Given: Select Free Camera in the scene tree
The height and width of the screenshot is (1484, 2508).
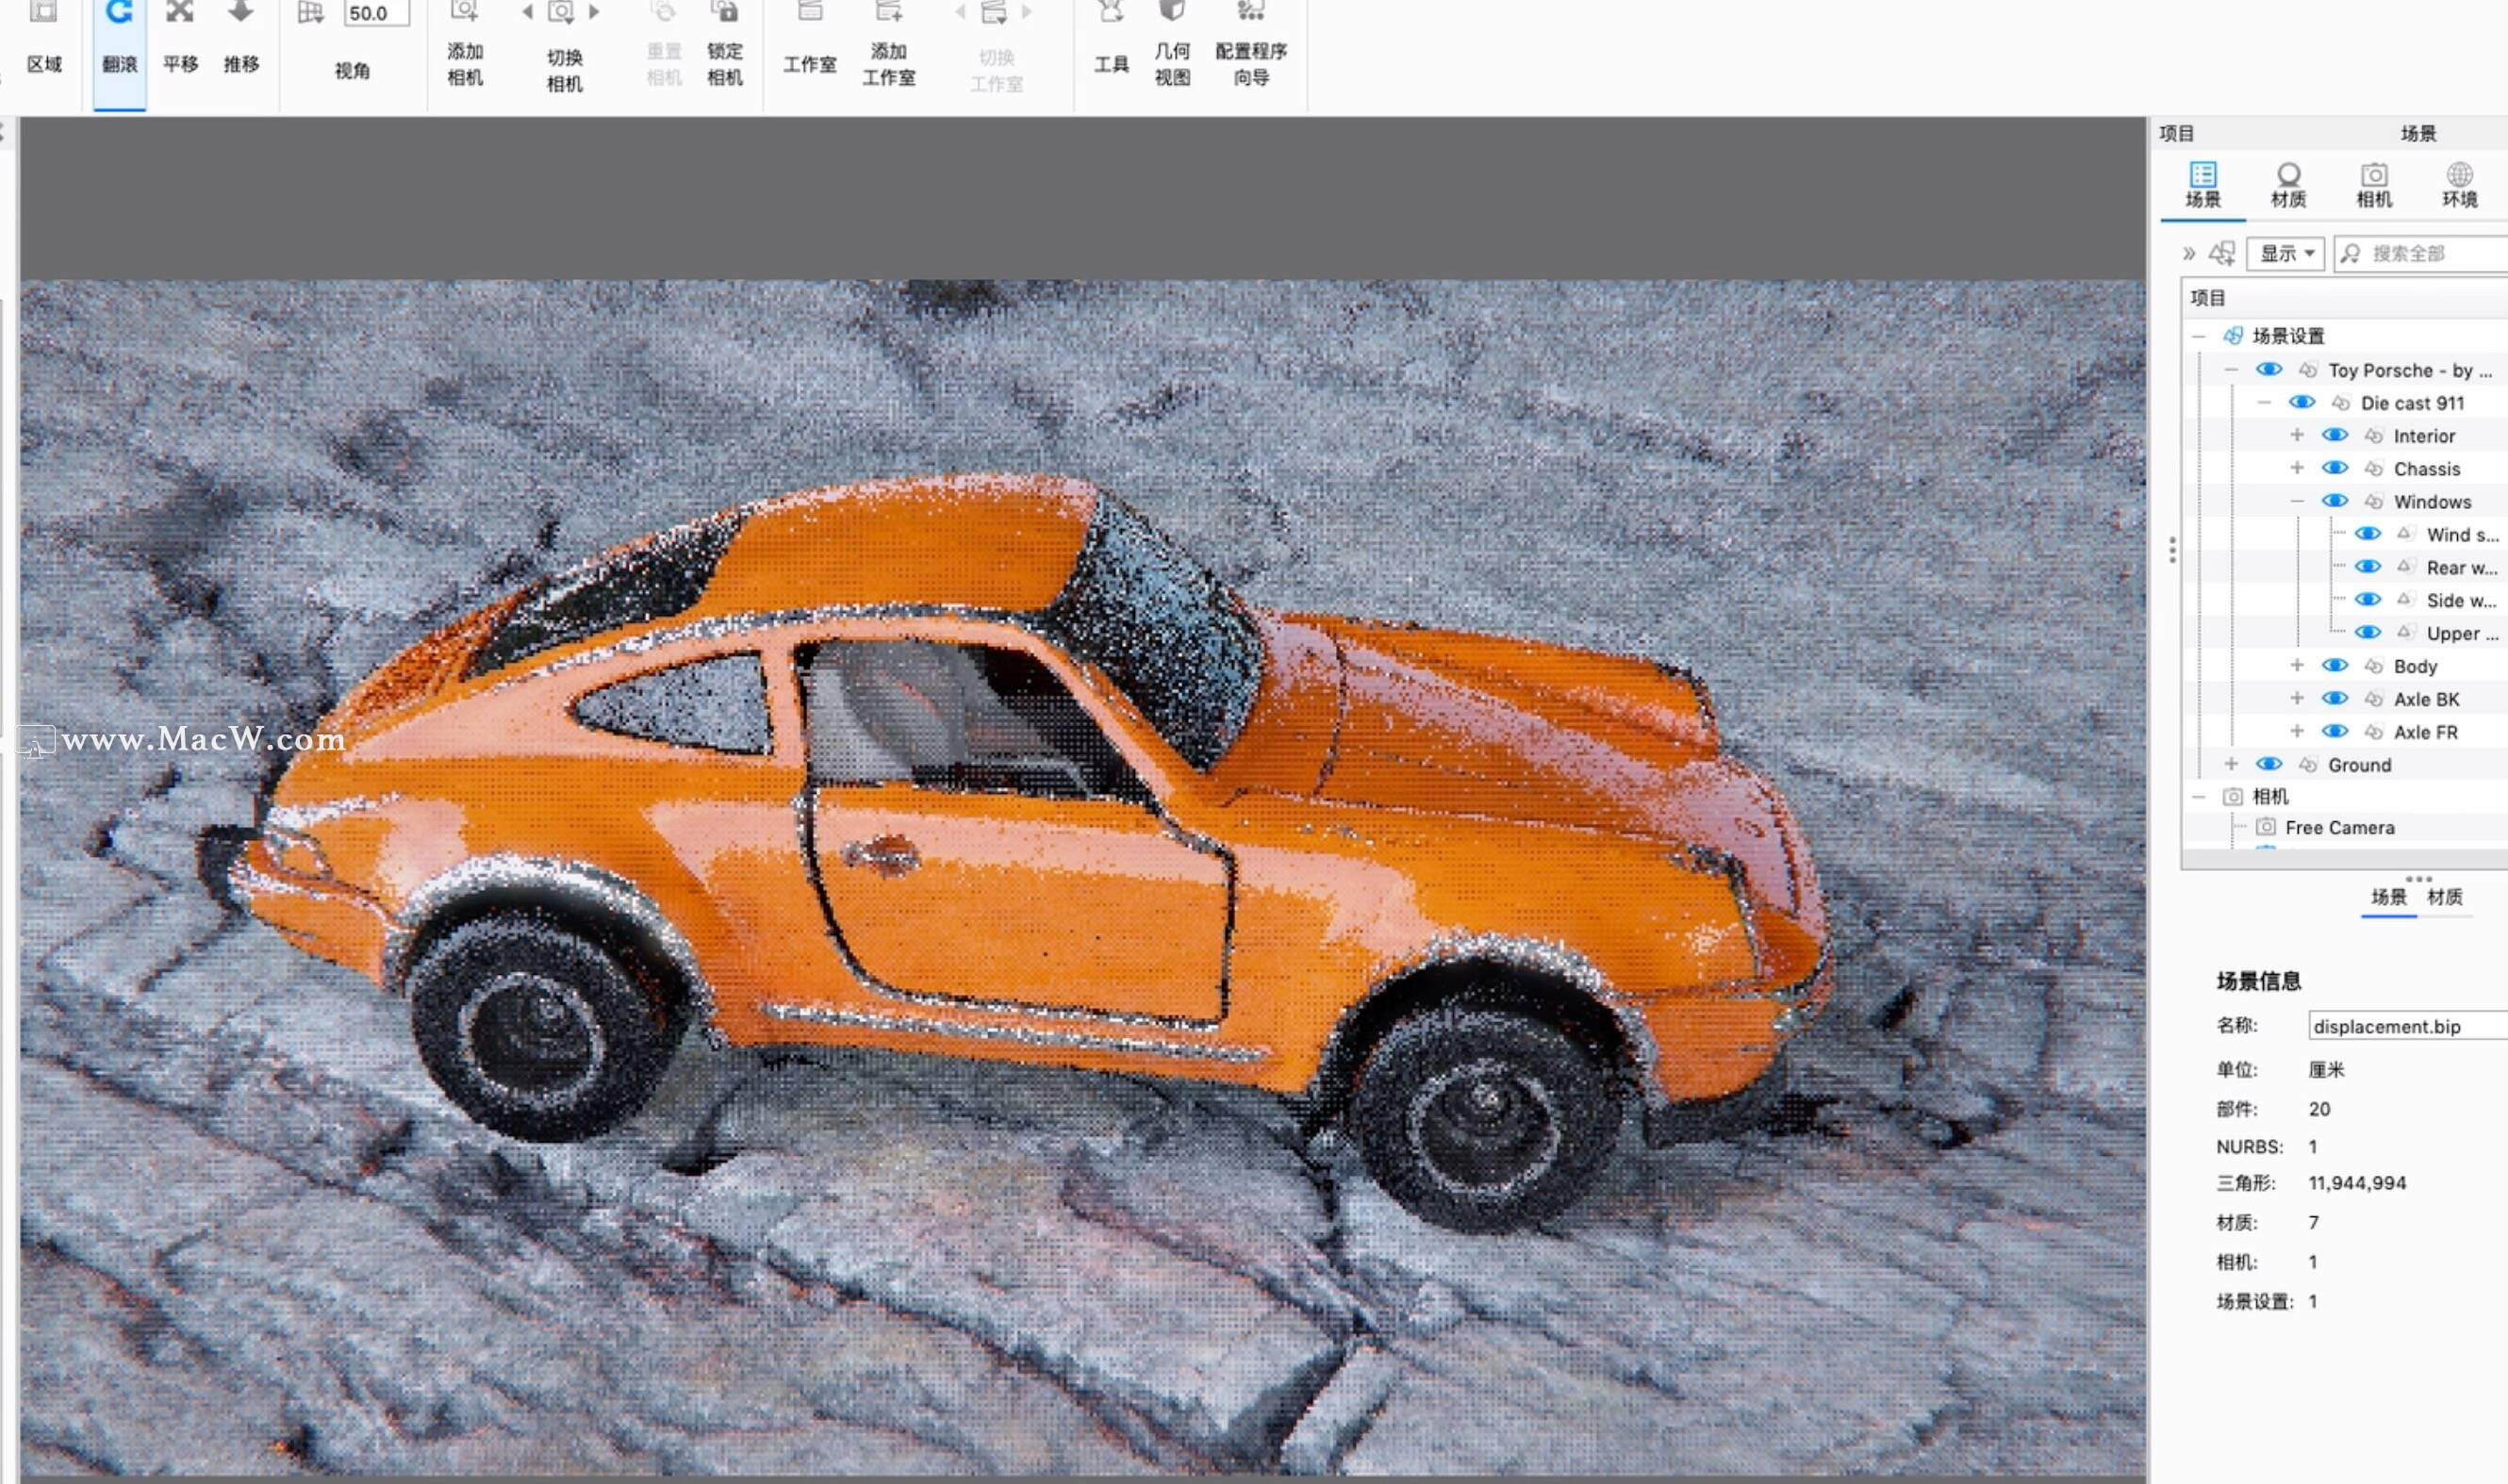Looking at the screenshot, I should click(2339, 827).
